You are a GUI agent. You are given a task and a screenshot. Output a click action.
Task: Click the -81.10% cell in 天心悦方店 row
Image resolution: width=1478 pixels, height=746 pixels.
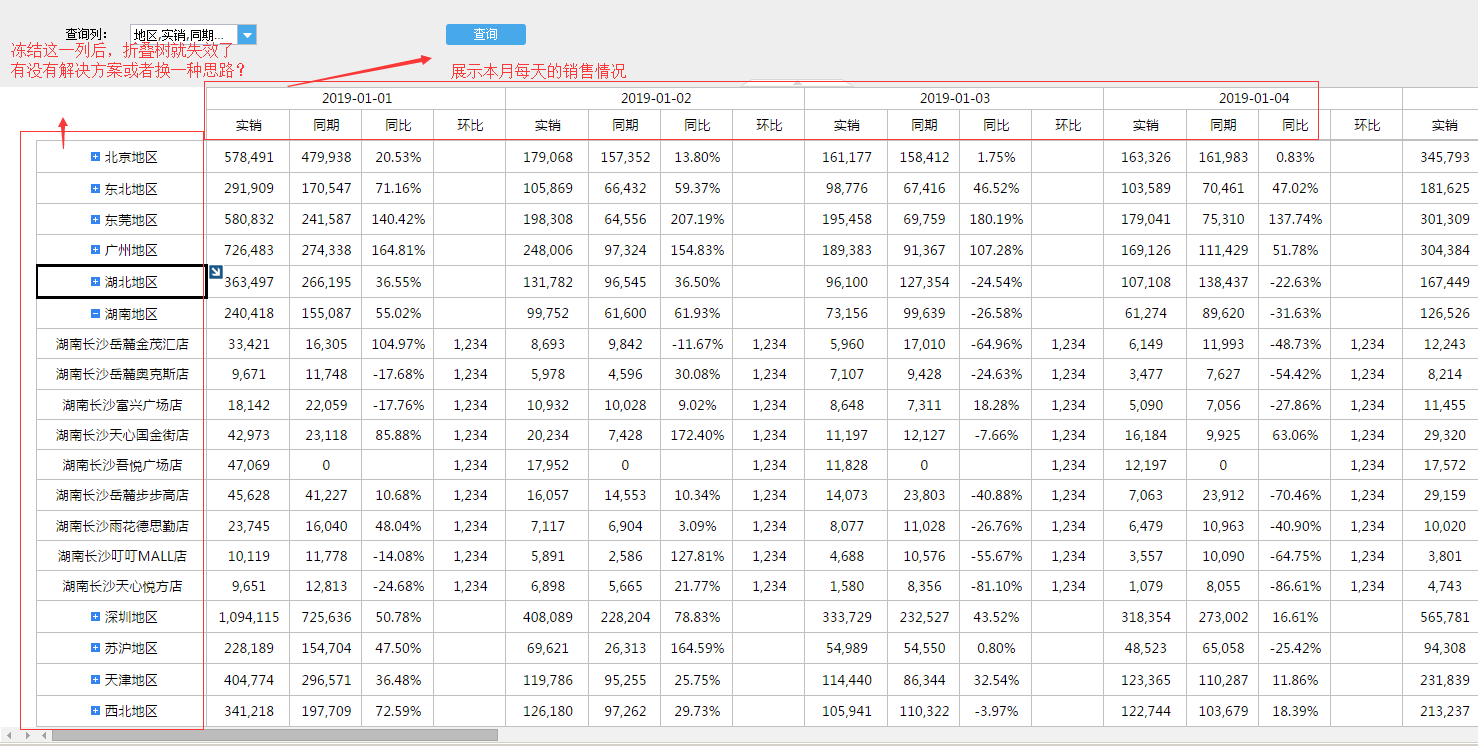tap(996, 586)
